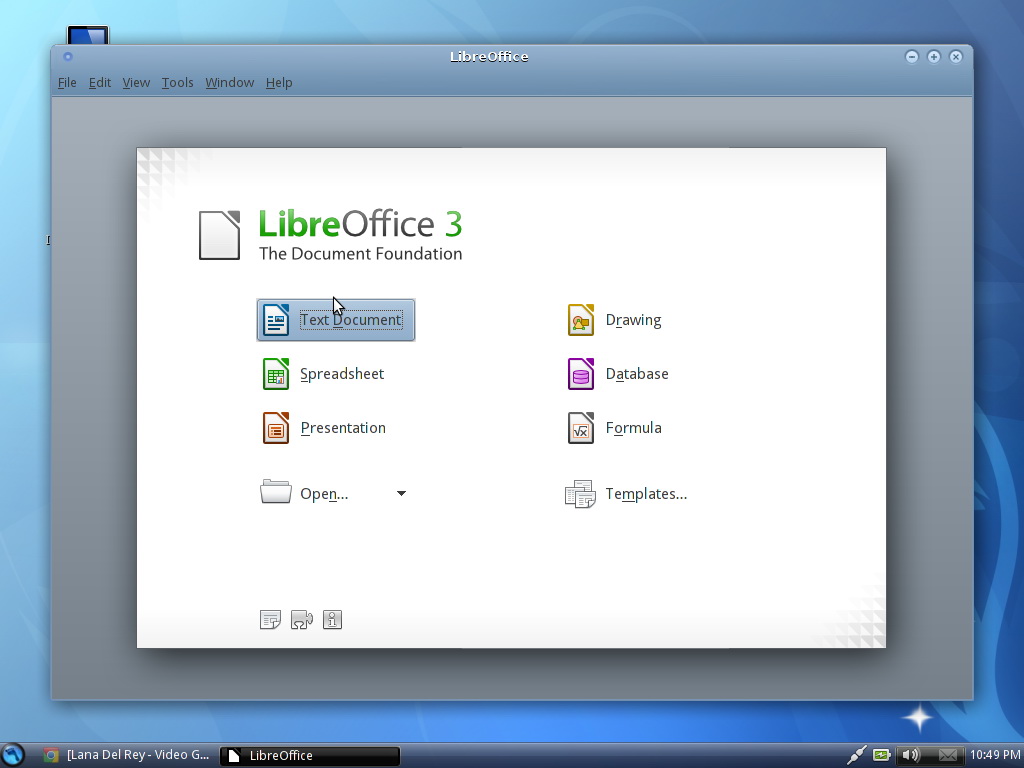Screen dimensions: 1024x768
Task: Click the Open... label
Action: 324,494
